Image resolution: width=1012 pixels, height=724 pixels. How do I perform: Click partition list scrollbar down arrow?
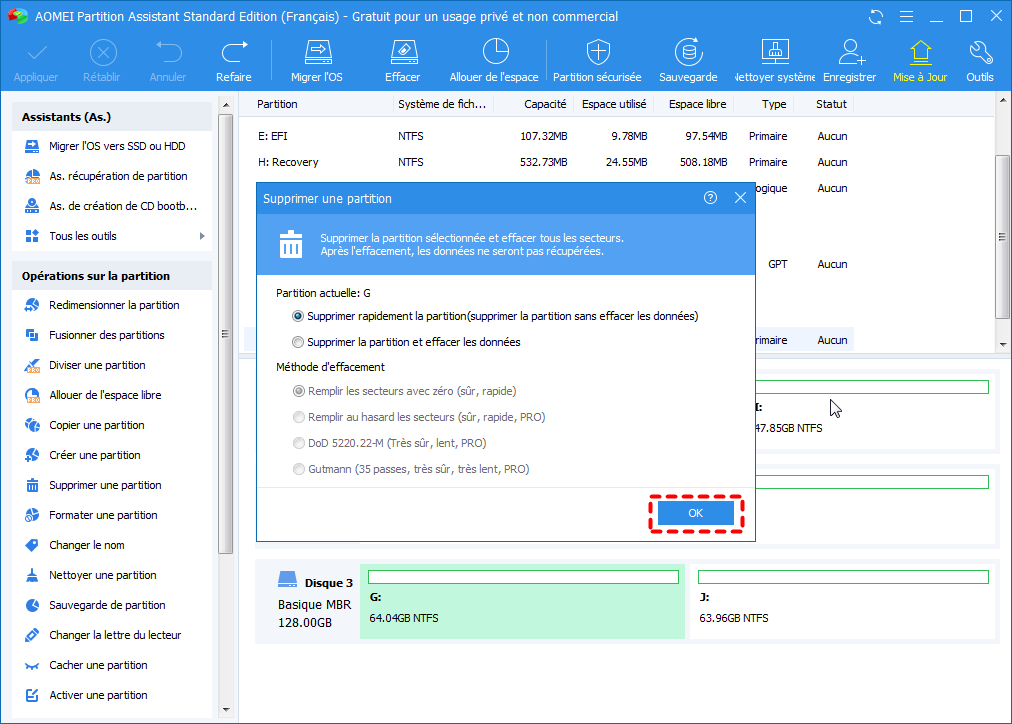click(1003, 345)
